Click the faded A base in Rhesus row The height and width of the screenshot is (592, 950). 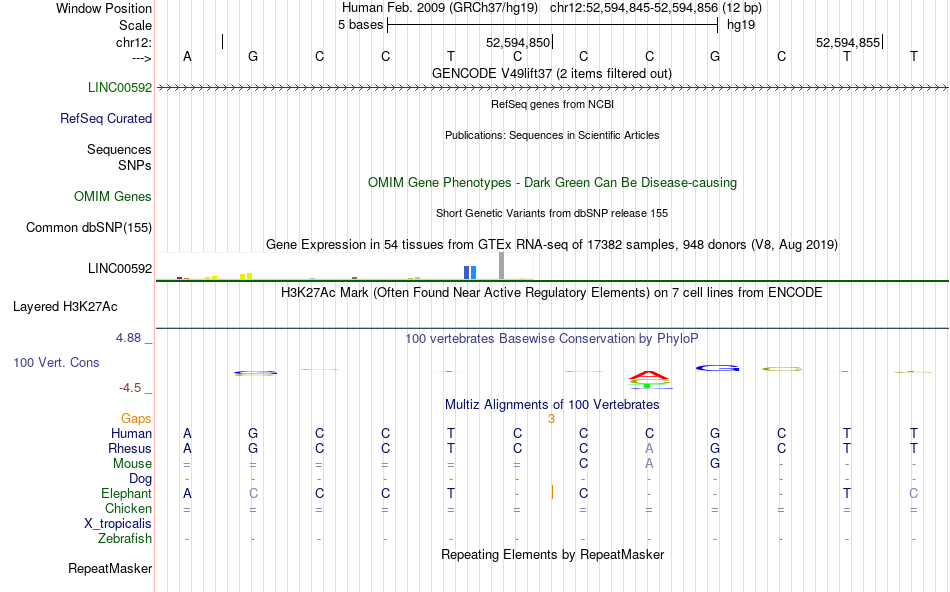(649, 448)
